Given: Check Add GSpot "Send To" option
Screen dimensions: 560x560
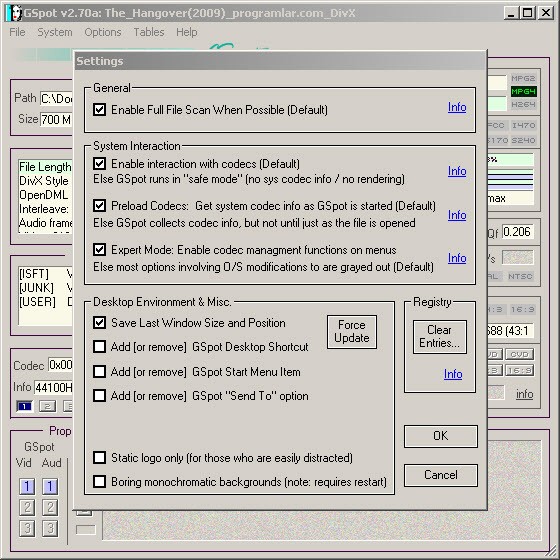Looking at the screenshot, I should [99, 396].
